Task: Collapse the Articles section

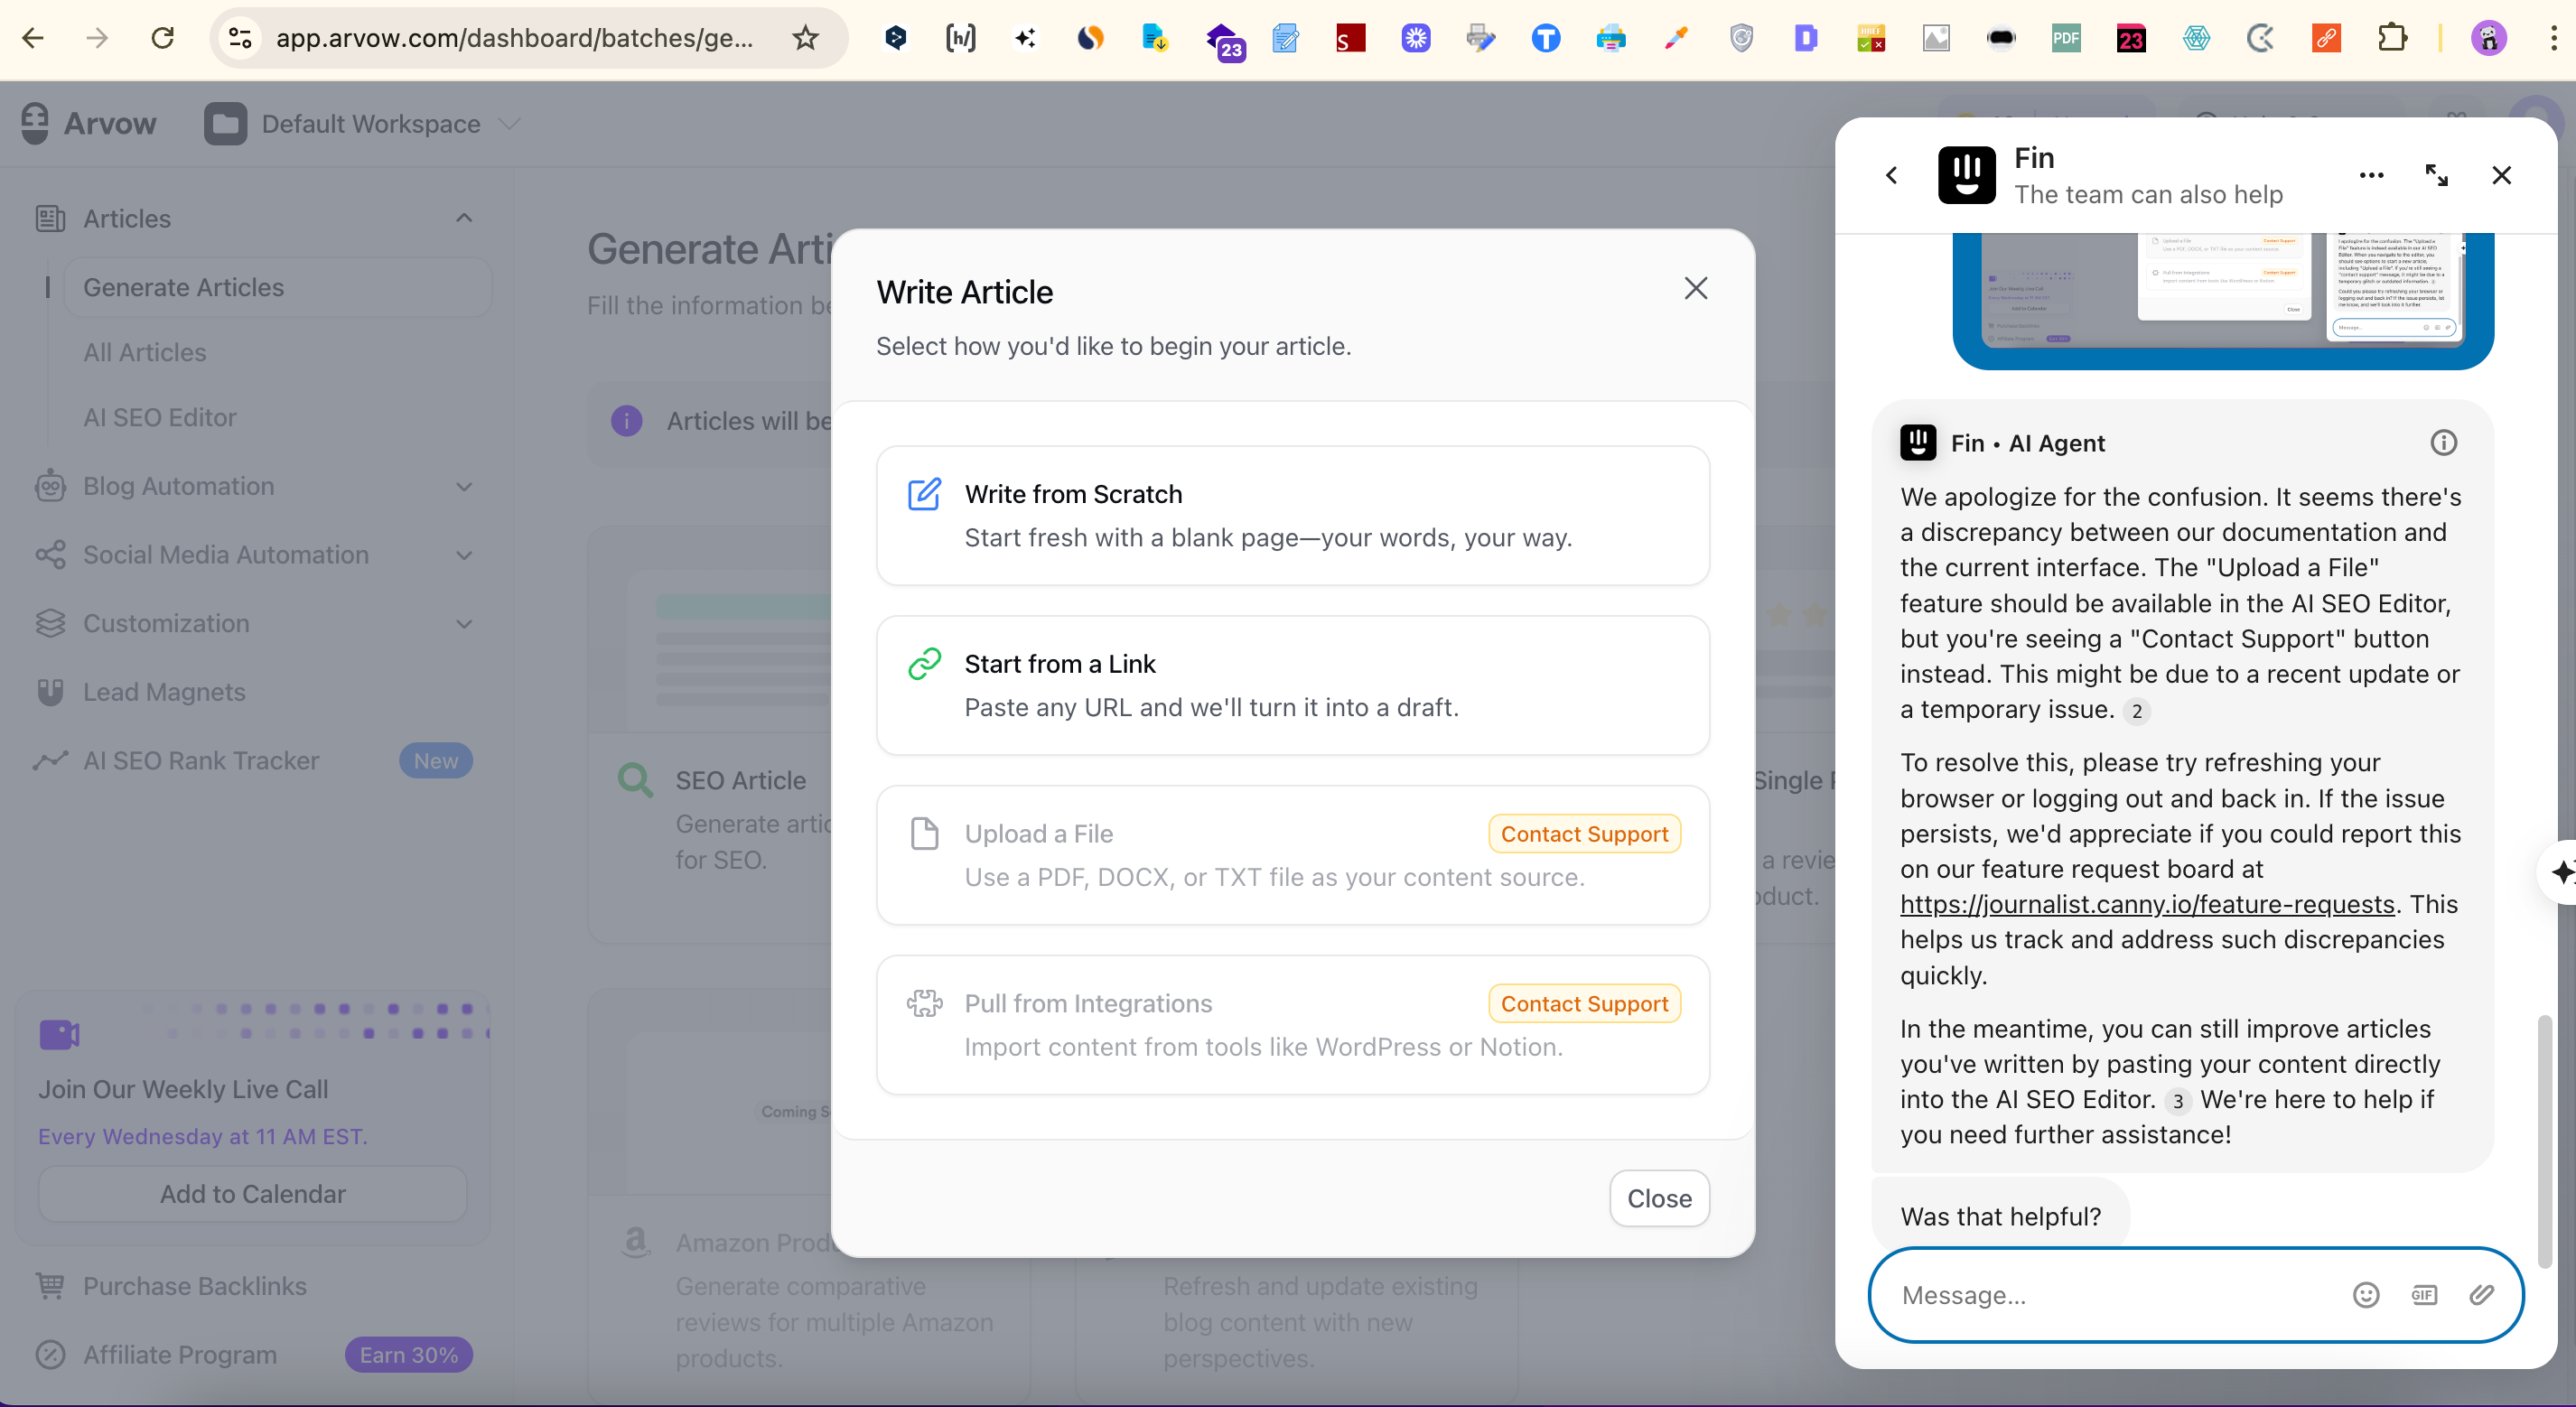Action: 463,218
